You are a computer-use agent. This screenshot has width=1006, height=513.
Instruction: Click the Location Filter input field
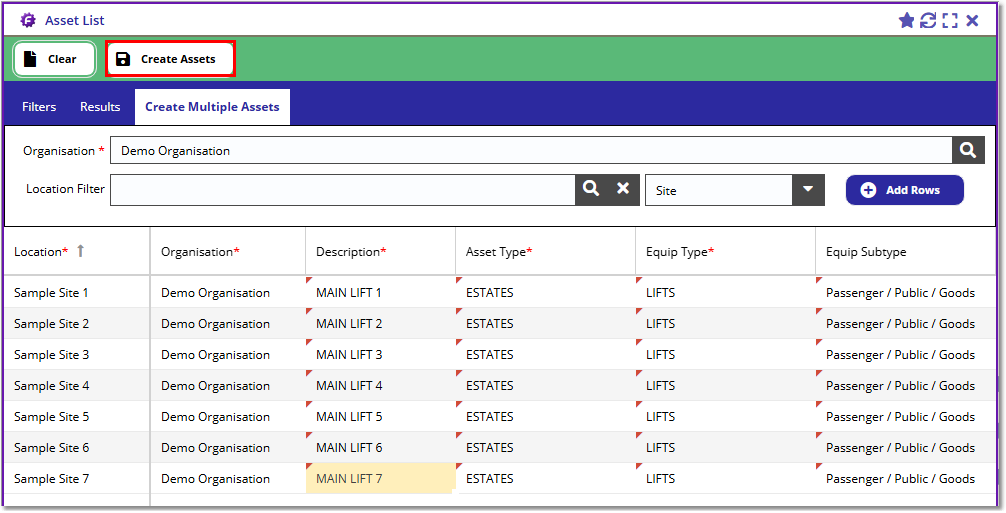[x=343, y=190]
